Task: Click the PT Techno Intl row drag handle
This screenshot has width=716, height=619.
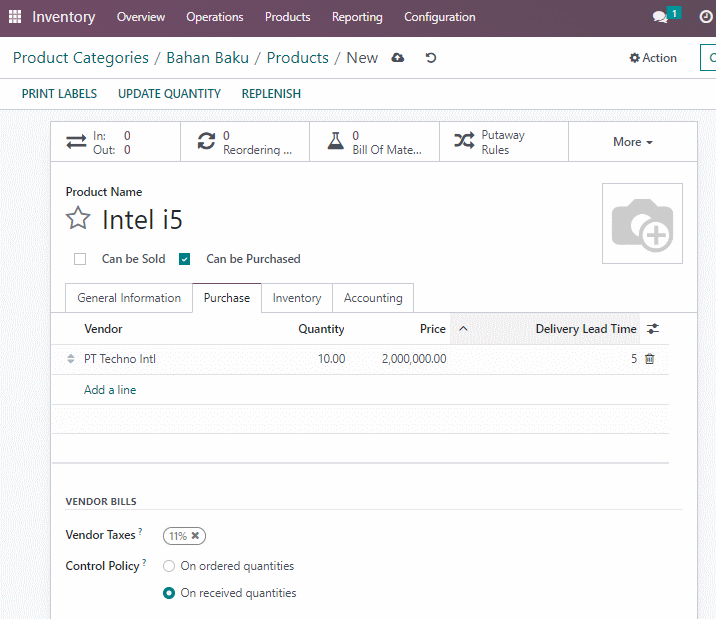Action: (70, 359)
